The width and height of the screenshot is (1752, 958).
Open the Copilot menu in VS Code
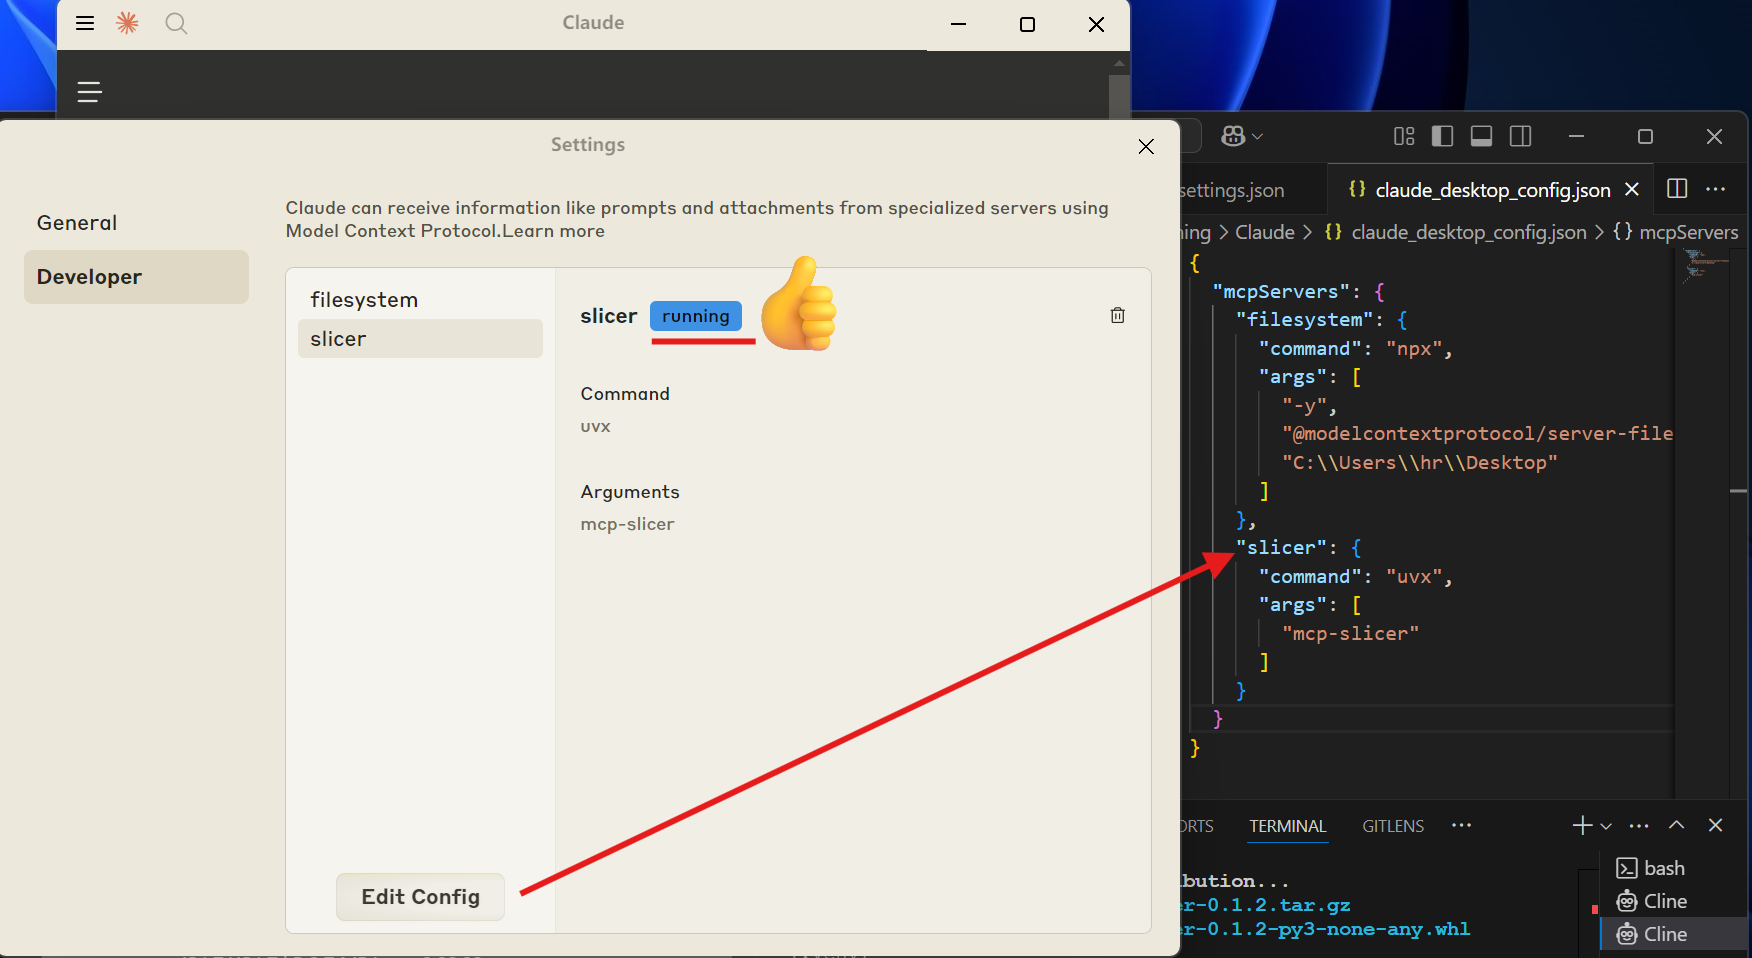[1241, 136]
